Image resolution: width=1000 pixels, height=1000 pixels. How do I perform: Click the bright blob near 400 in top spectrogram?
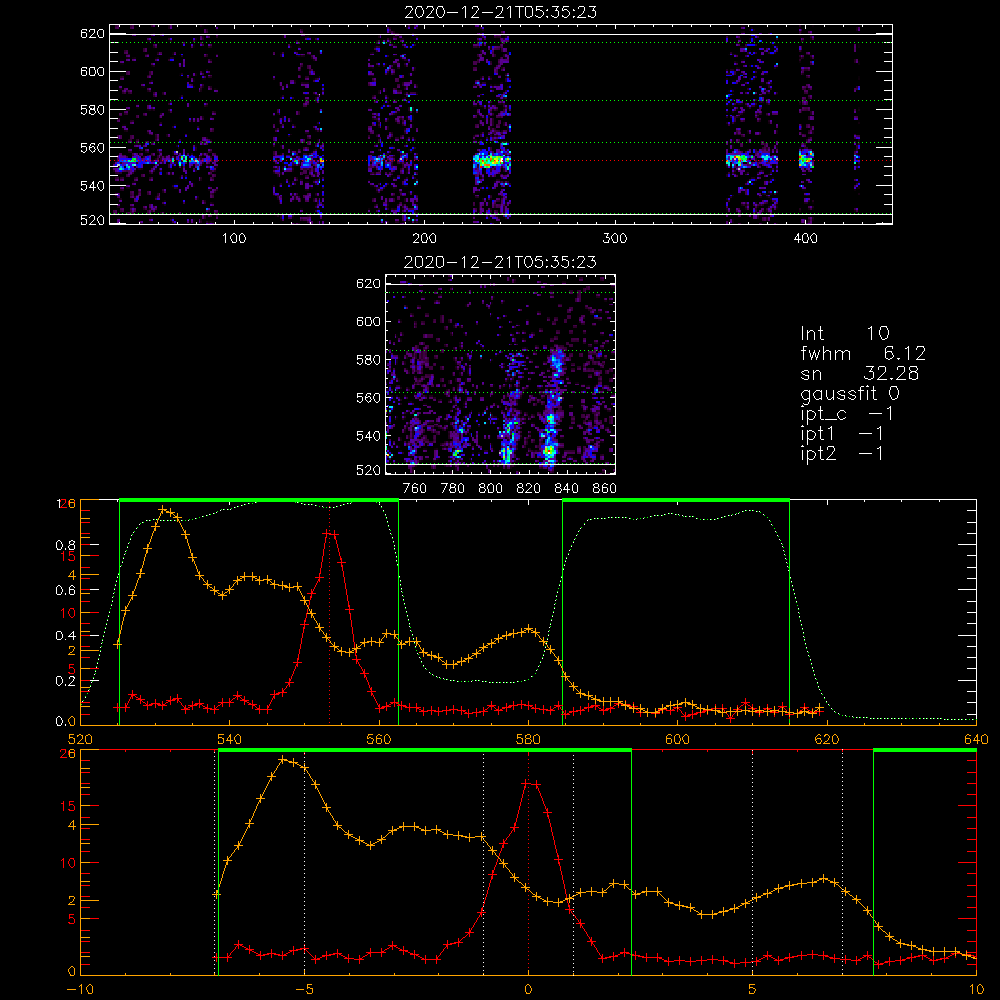click(807, 158)
